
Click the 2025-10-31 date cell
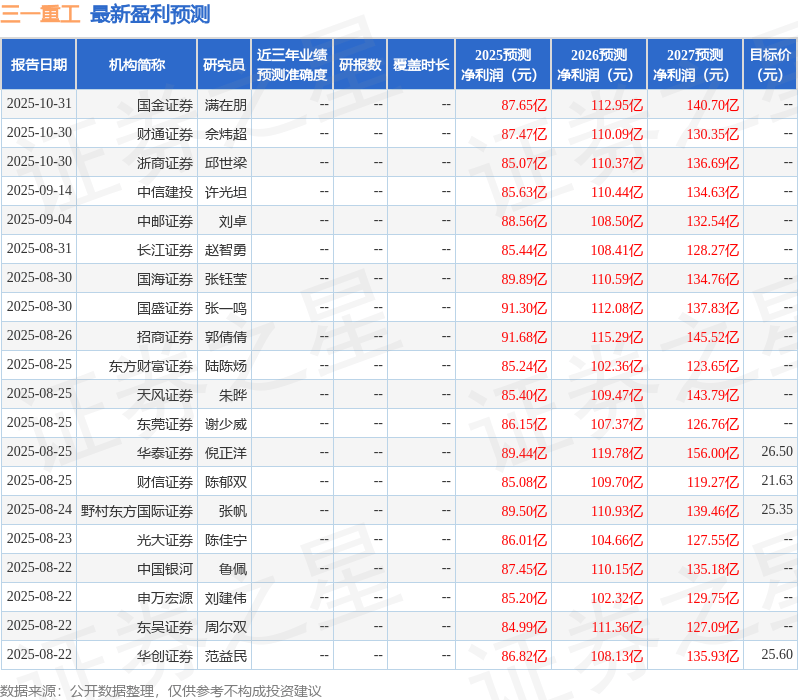click(39, 104)
